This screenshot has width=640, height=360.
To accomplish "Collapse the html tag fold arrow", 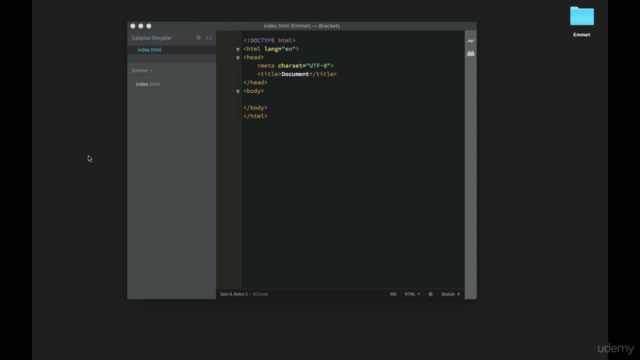I will click(238, 49).
